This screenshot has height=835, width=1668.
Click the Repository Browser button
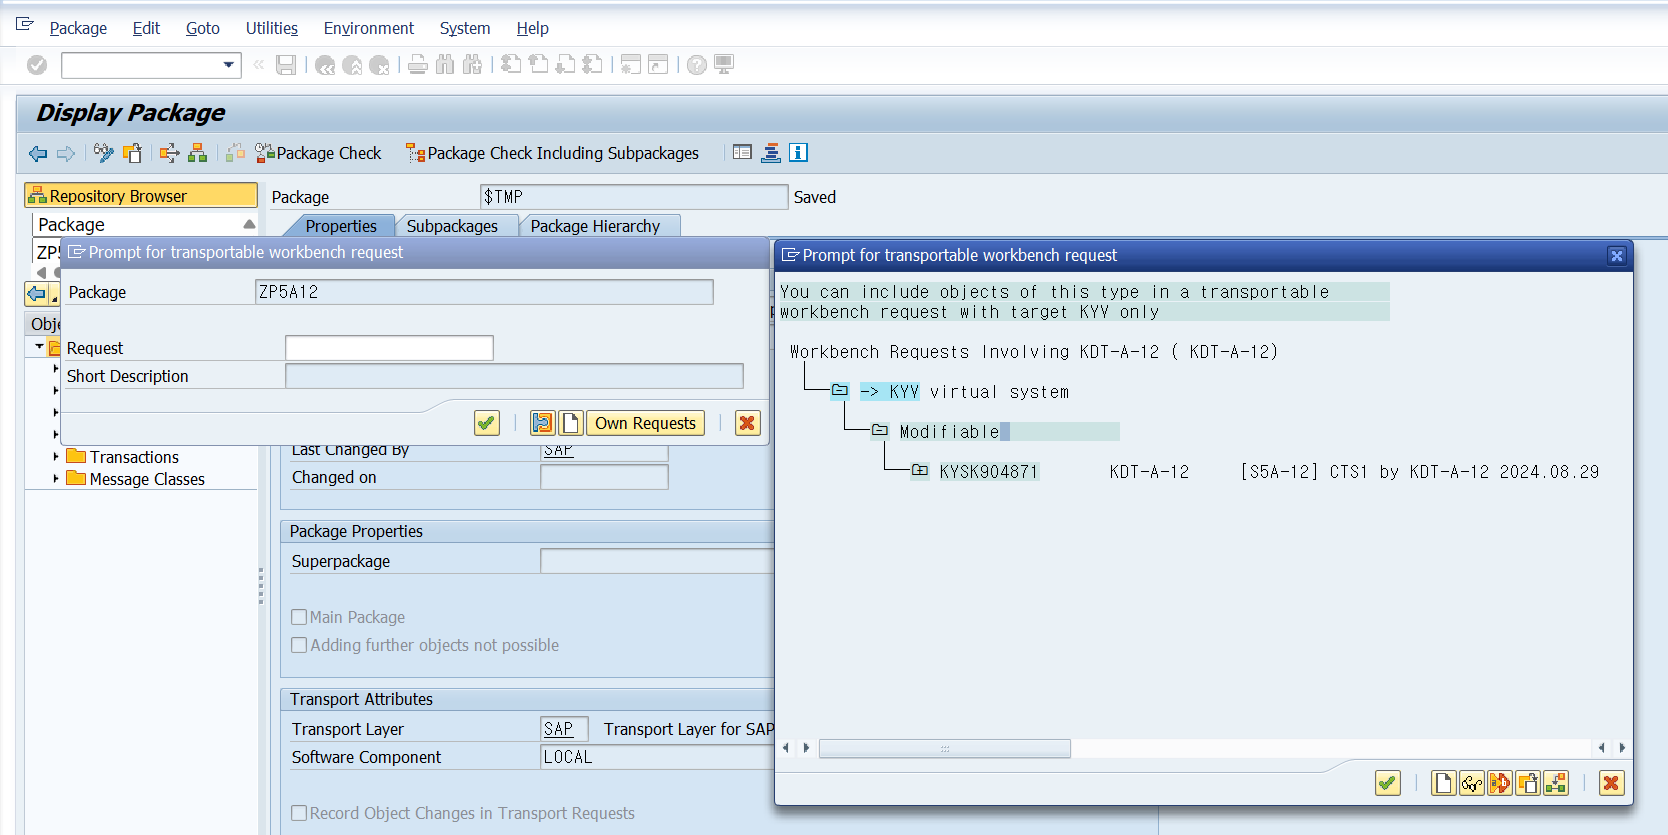pyautogui.click(x=141, y=196)
